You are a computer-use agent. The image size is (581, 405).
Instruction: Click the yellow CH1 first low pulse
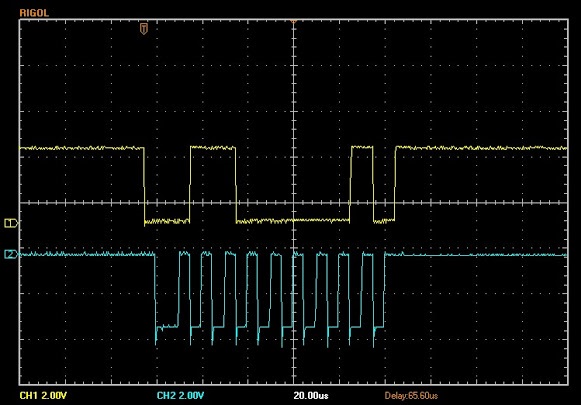(x=167, y=222)
